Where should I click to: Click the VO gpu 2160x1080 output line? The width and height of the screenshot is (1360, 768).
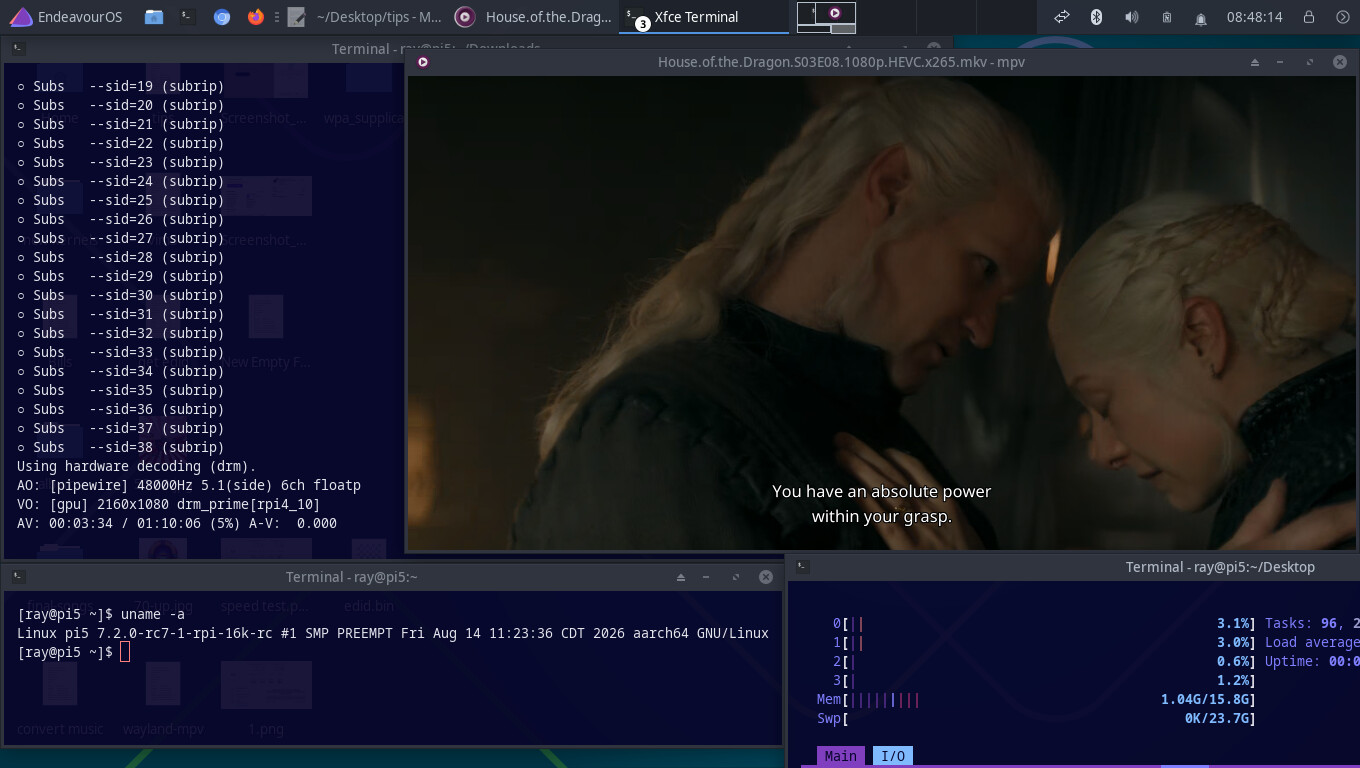coord(169,504)
